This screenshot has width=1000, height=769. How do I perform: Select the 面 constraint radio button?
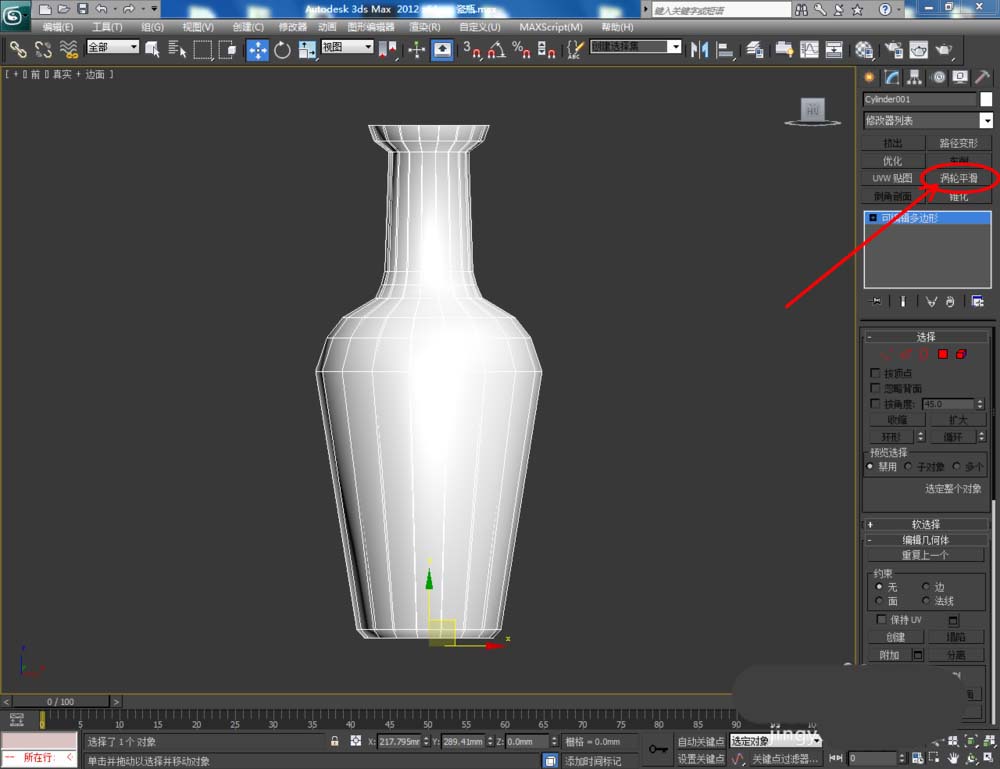tap(879, 601)
